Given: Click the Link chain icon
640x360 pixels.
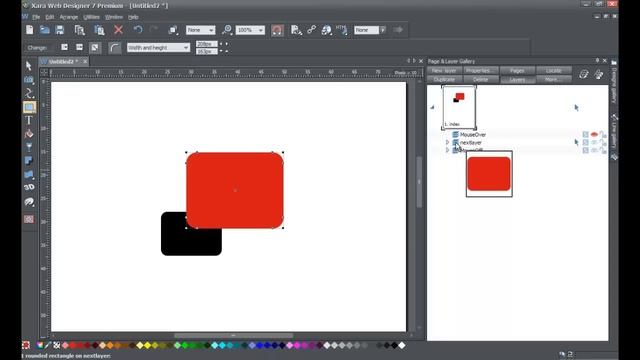Looking at the screenshot, I should click(x=311, y=30).
